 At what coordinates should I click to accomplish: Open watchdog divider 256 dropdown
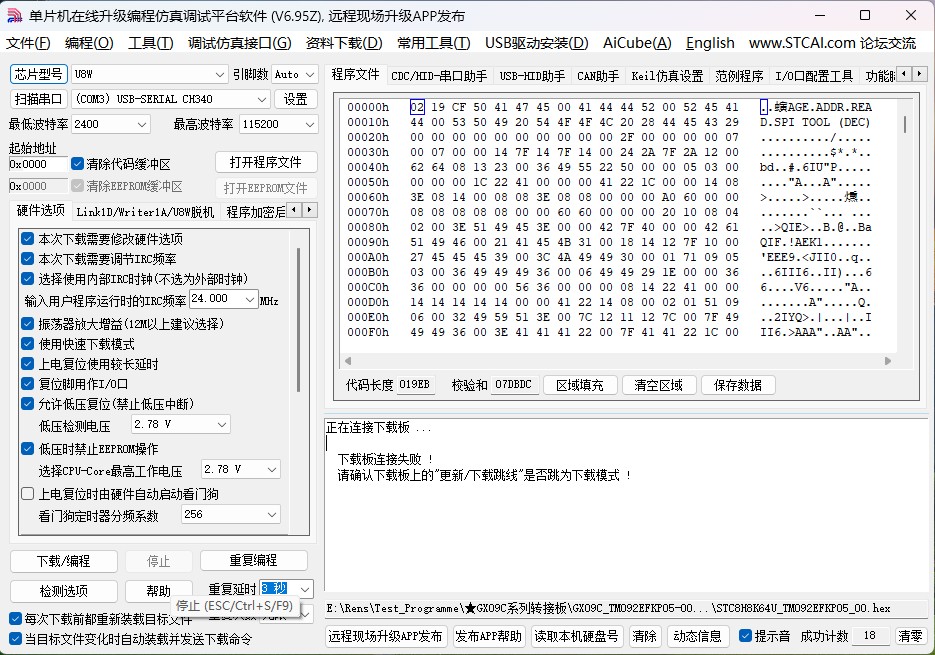click(x=272, y=514)
